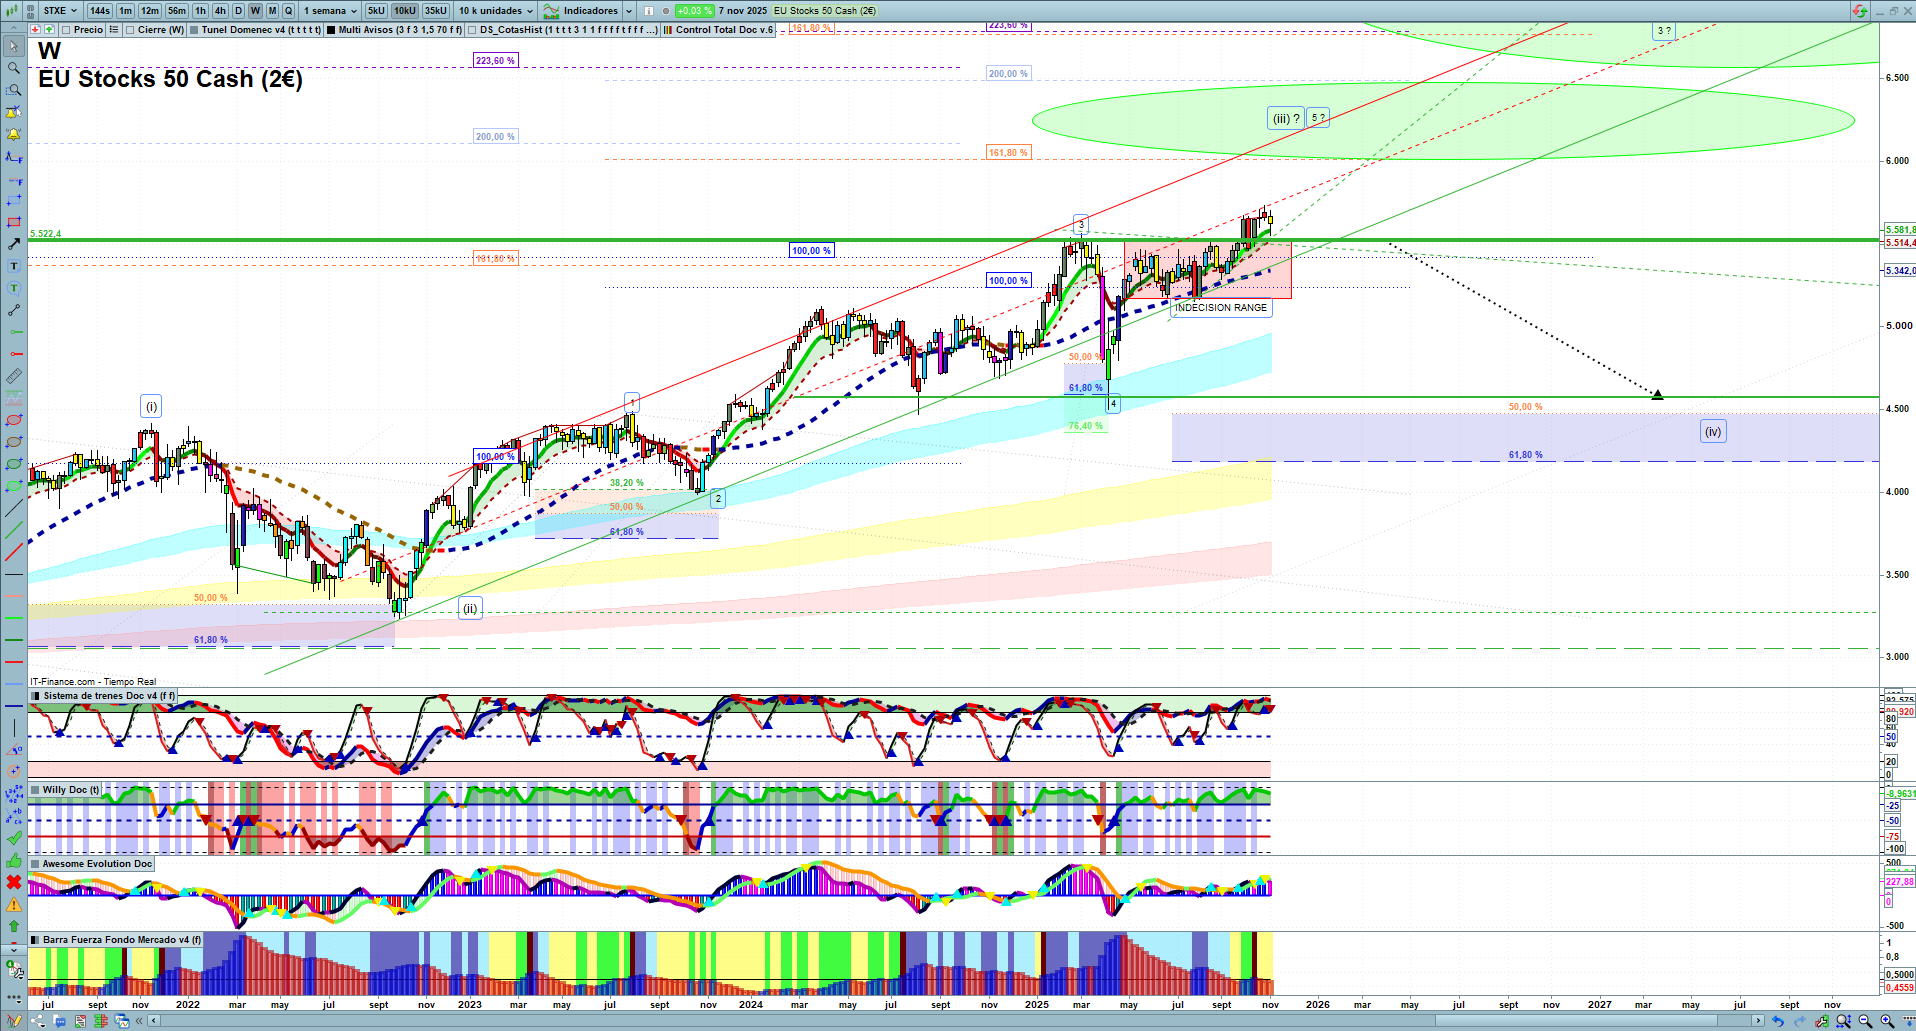Viewport: 1916px width, 1031px height.
Task: Expand bottom toolbar with double chevron
Action: pyautogui.click(x=137, y=1021)
